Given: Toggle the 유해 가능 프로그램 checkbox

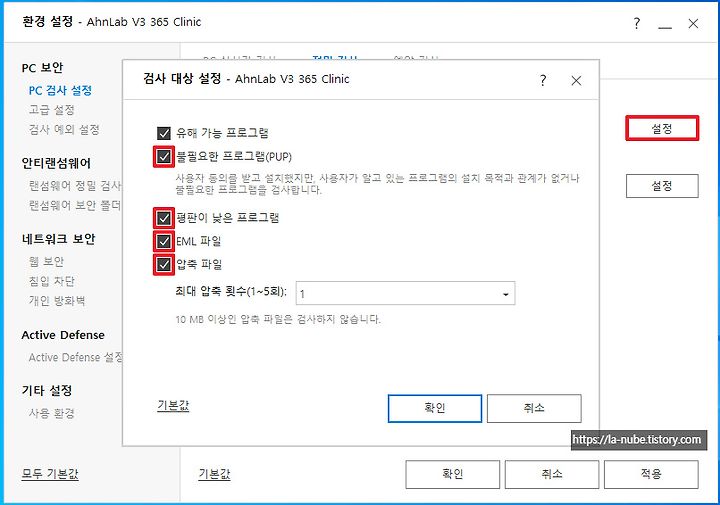Looking at the screenshot, I should (164, 134).
